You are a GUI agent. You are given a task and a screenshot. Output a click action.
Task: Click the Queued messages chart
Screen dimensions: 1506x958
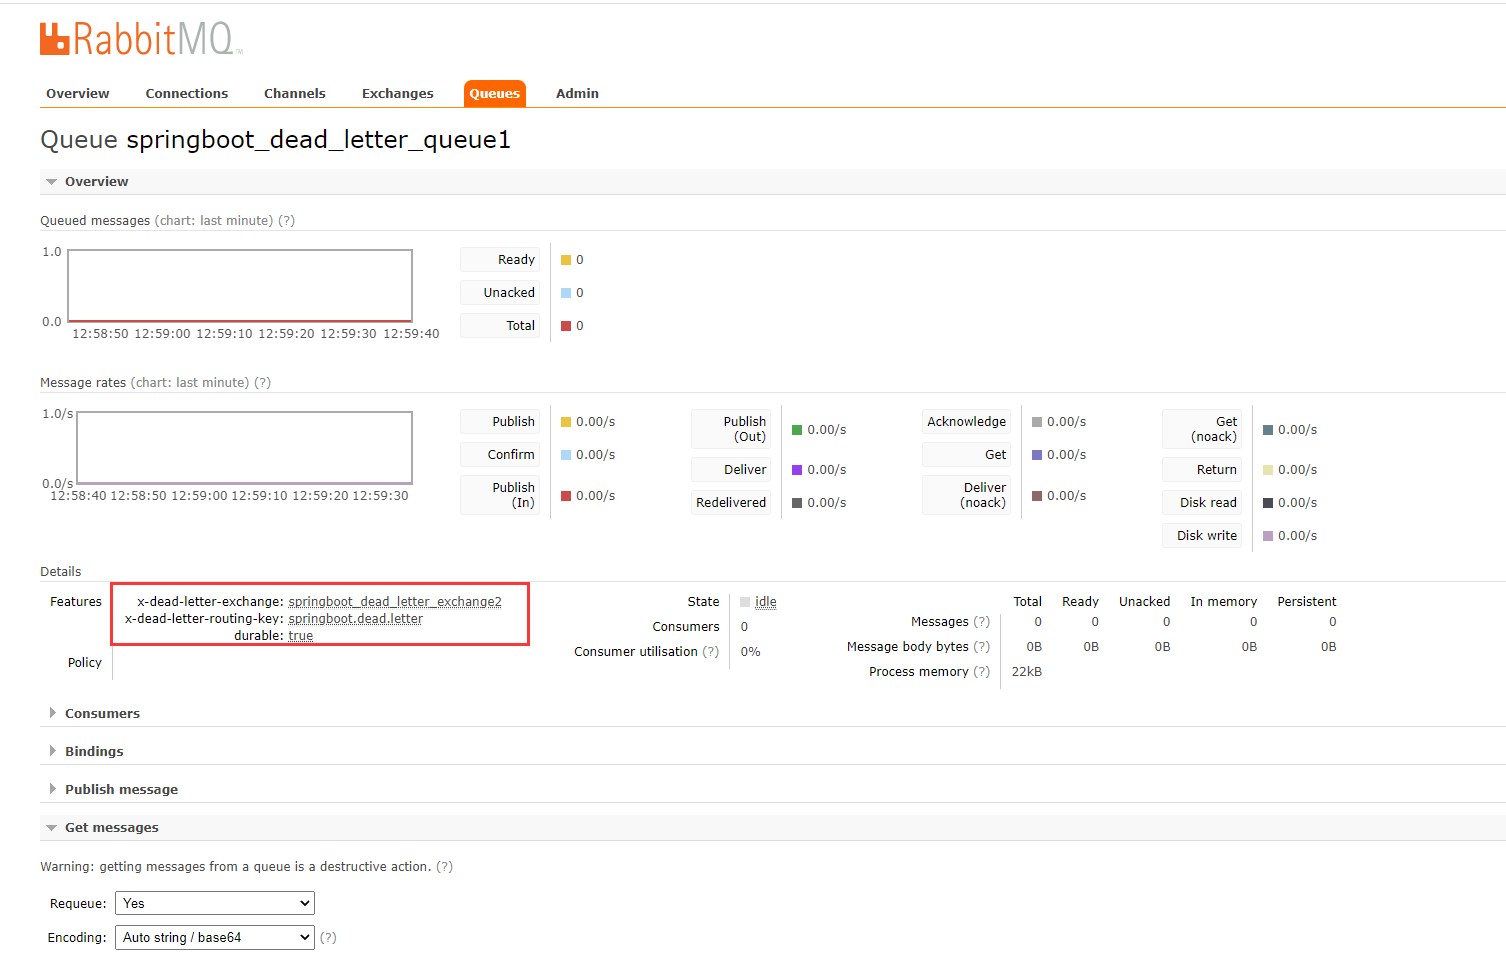click(x=240, y=286)
